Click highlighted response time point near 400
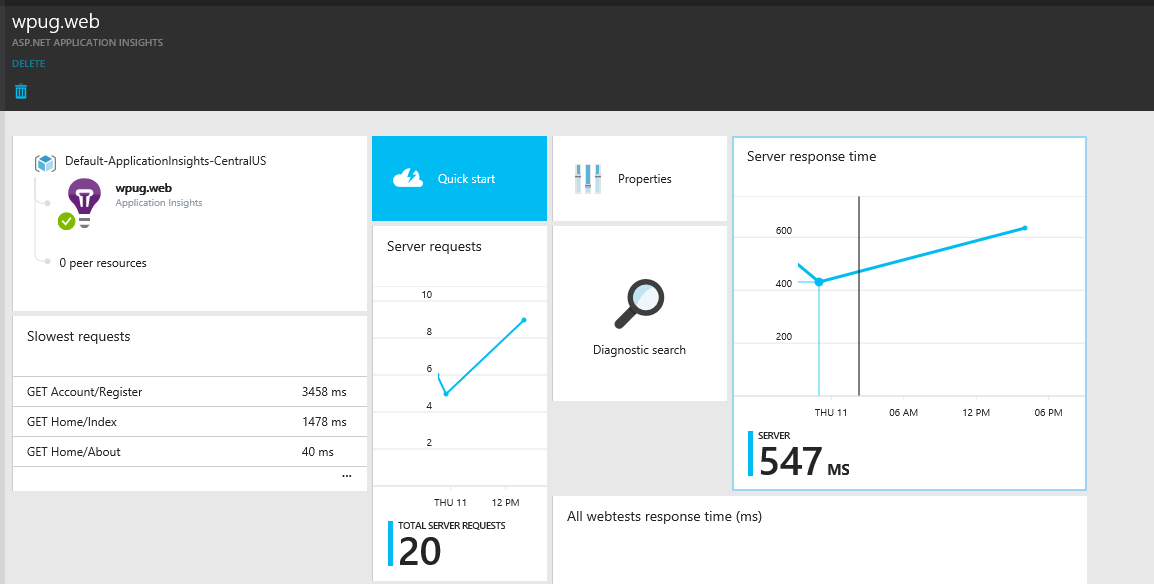Viewport: 1154px width, 584px height. tap(819, 282)
